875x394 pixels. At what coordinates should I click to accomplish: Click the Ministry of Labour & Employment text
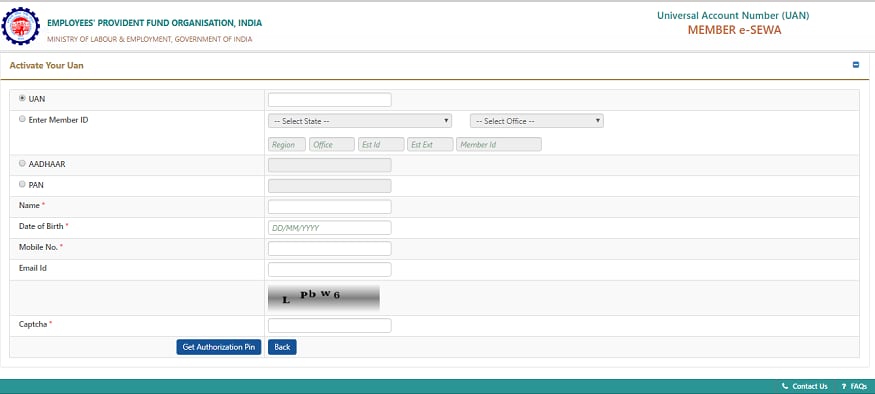click(150, 39)
